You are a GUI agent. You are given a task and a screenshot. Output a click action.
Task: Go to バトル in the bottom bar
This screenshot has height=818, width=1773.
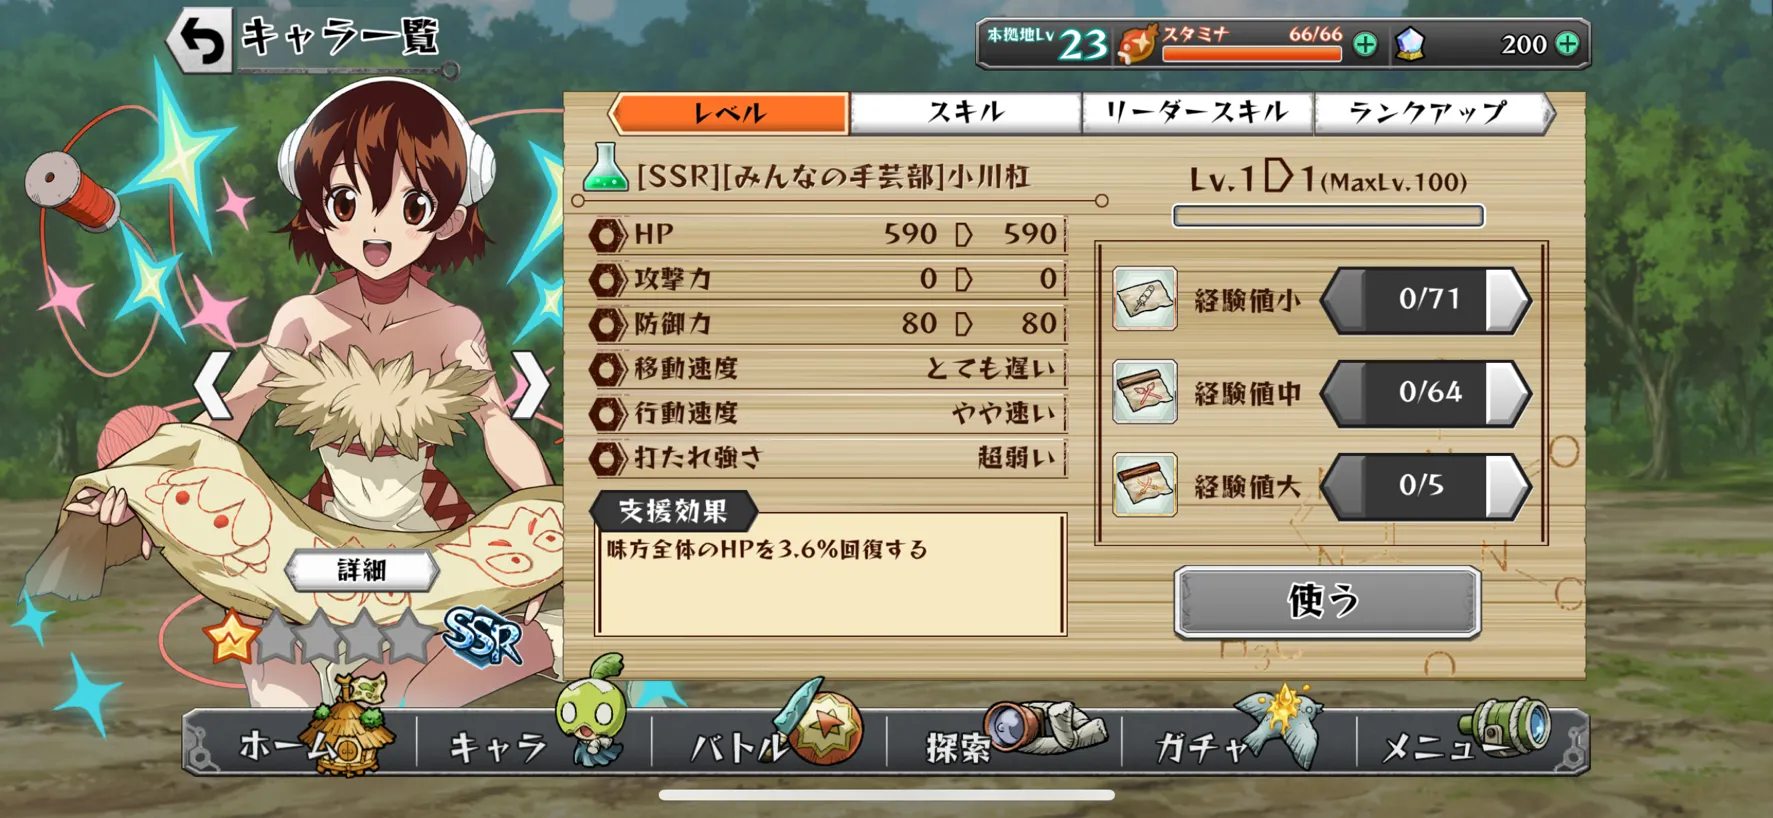pyautogui.click(x=769, y=742)
